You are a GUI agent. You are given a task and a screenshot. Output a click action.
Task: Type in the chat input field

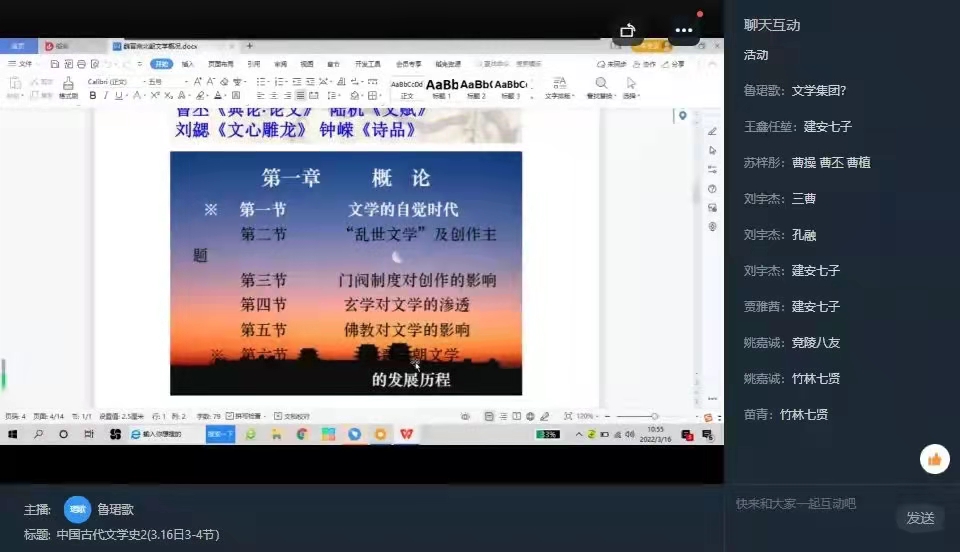pos(812,504)
